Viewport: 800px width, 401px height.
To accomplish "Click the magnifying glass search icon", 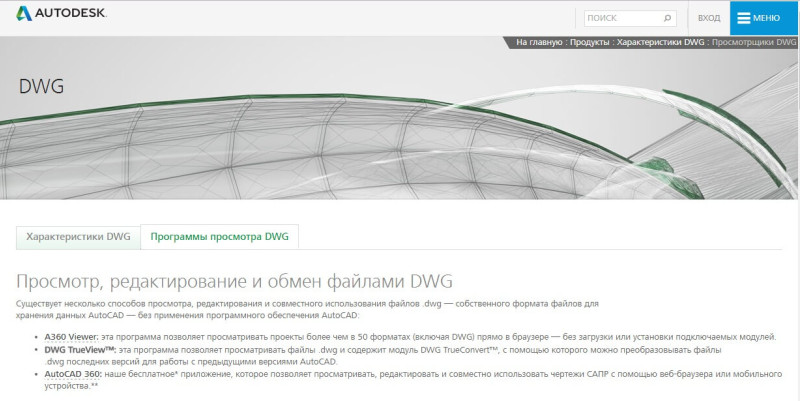I will [x=667, y=18].
